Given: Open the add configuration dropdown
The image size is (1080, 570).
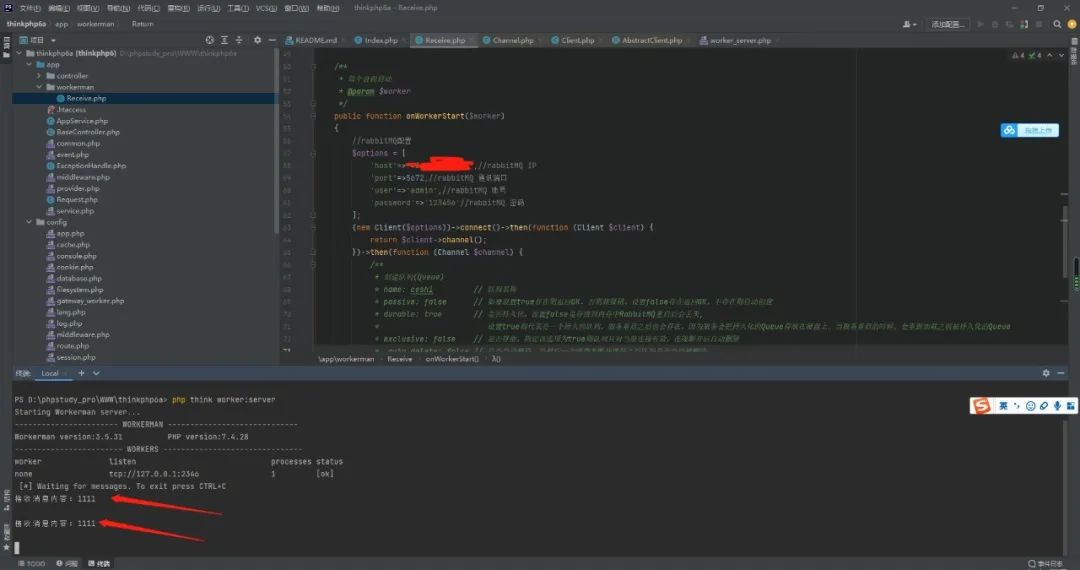Looking at the screenshot, I should (947, 24).
